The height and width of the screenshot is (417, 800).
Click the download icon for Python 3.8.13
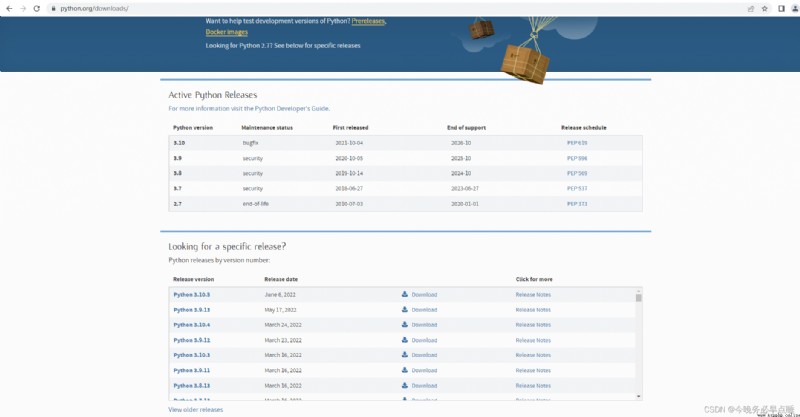click(405, 385)
